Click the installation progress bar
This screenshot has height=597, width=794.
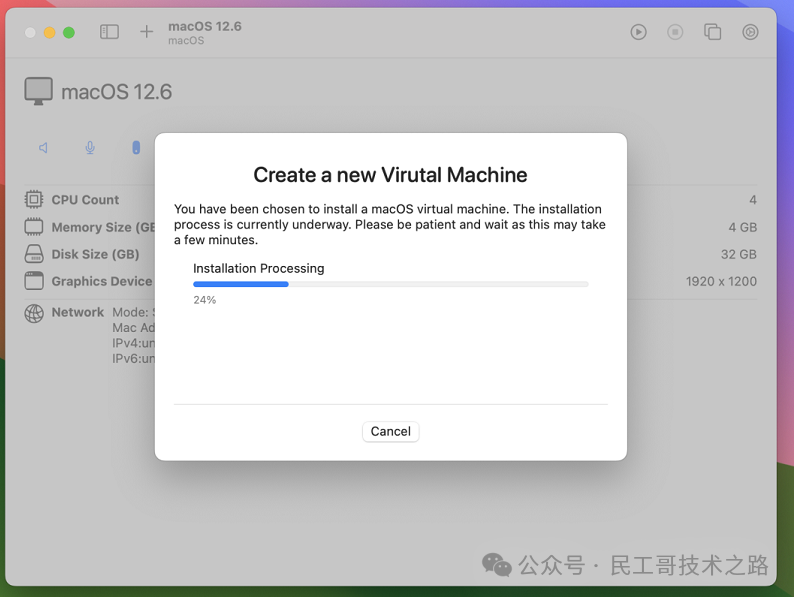click(390, 284)
